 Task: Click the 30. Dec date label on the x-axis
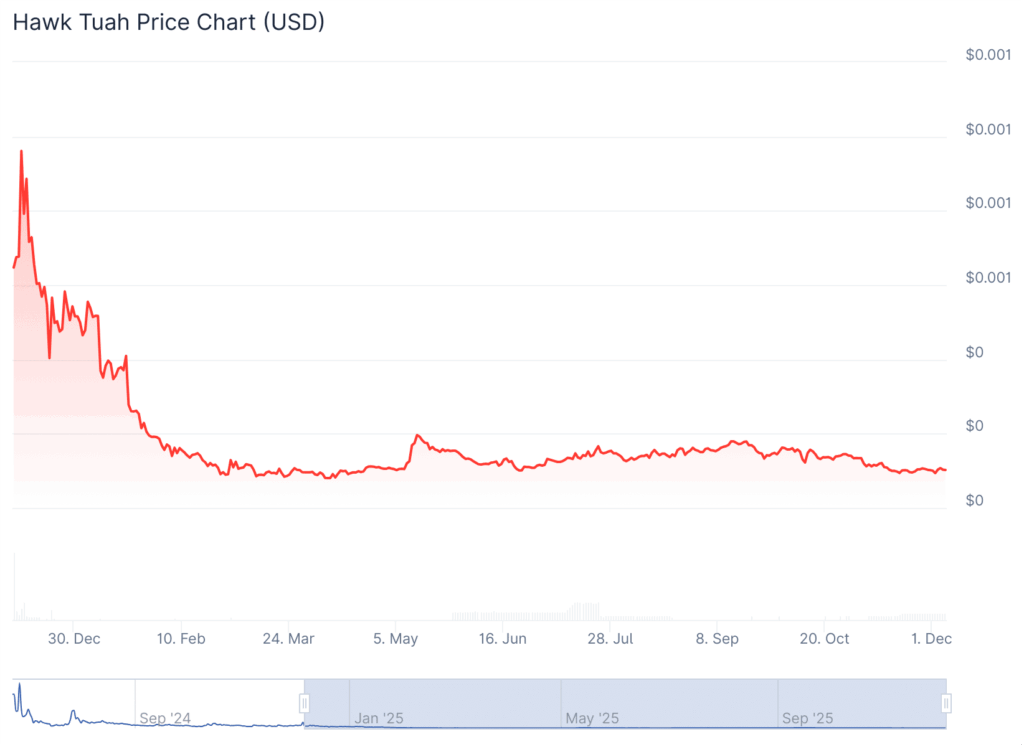click(73, 639)
